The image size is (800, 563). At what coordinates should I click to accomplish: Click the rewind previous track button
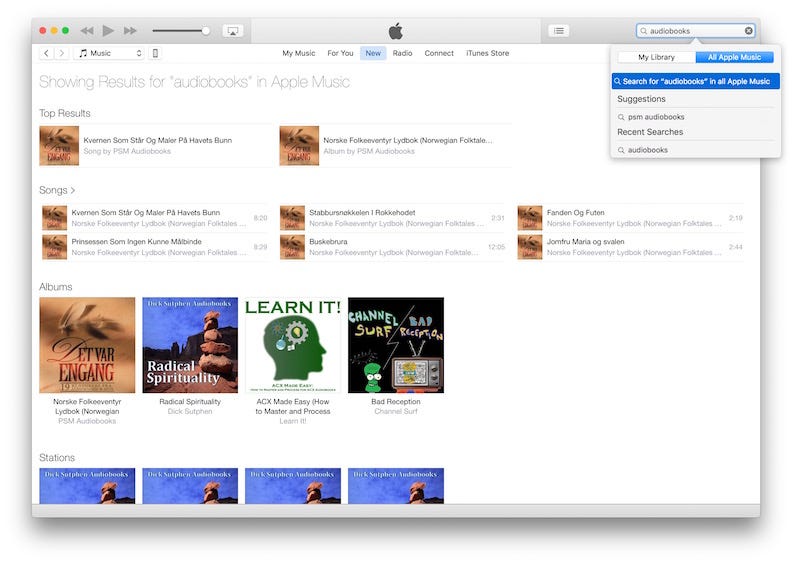point(87,31)
